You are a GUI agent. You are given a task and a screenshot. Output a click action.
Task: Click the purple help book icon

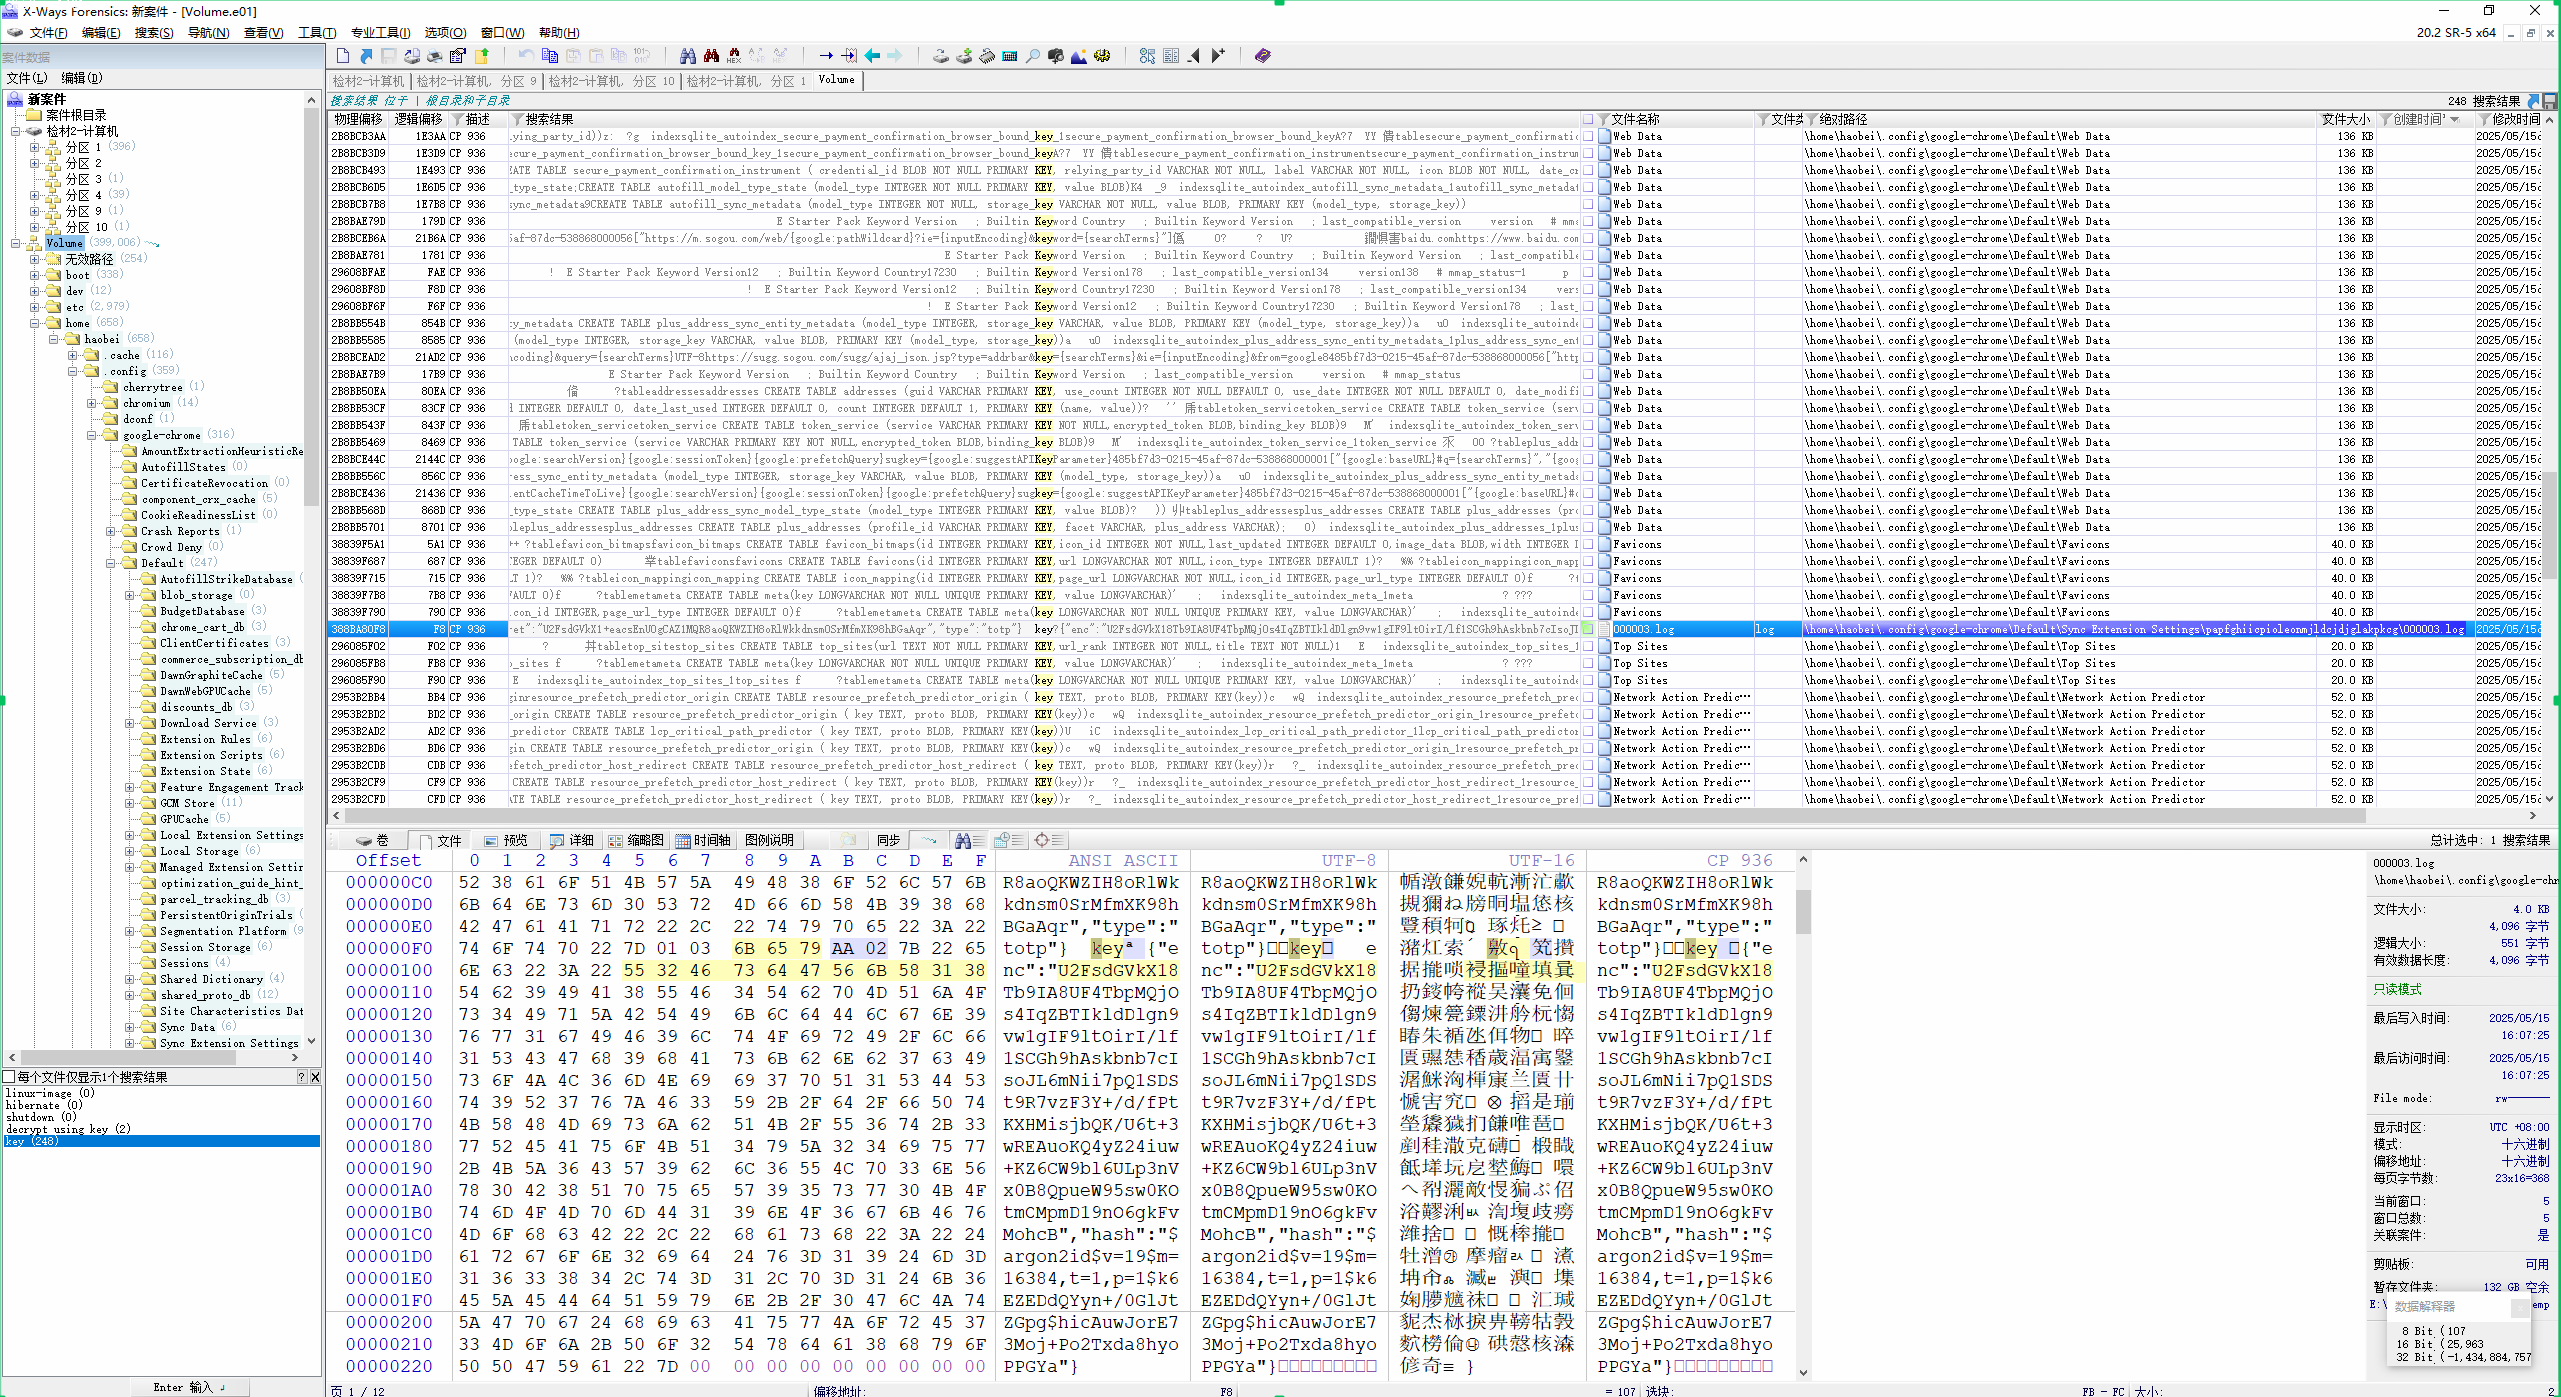click(x=1262, y=56)
